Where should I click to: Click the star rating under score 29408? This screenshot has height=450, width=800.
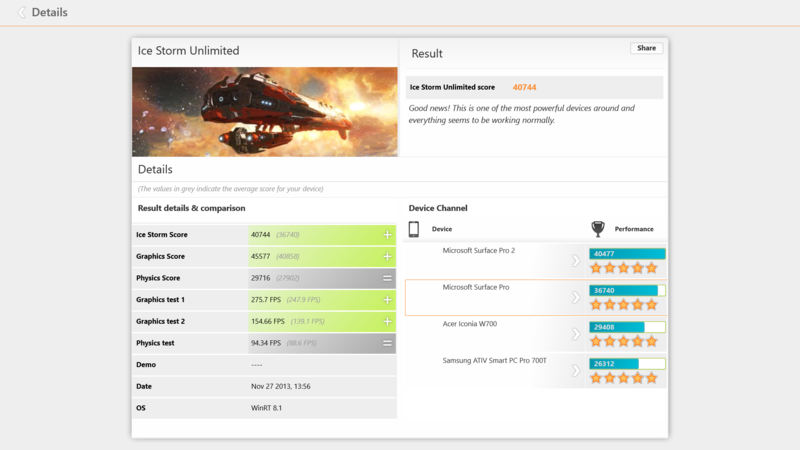623,341
